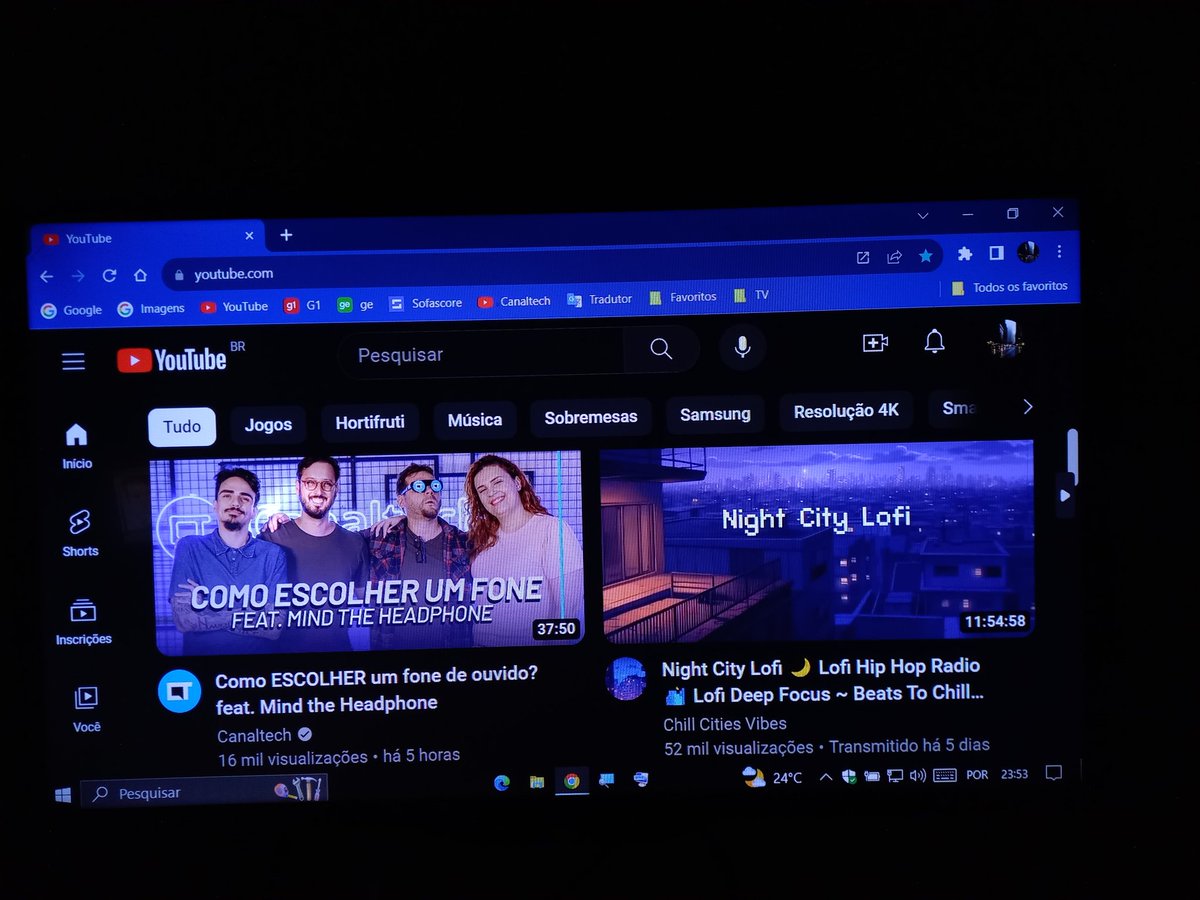Open Chrome three-dot menu

click(x=1060, y=251)
